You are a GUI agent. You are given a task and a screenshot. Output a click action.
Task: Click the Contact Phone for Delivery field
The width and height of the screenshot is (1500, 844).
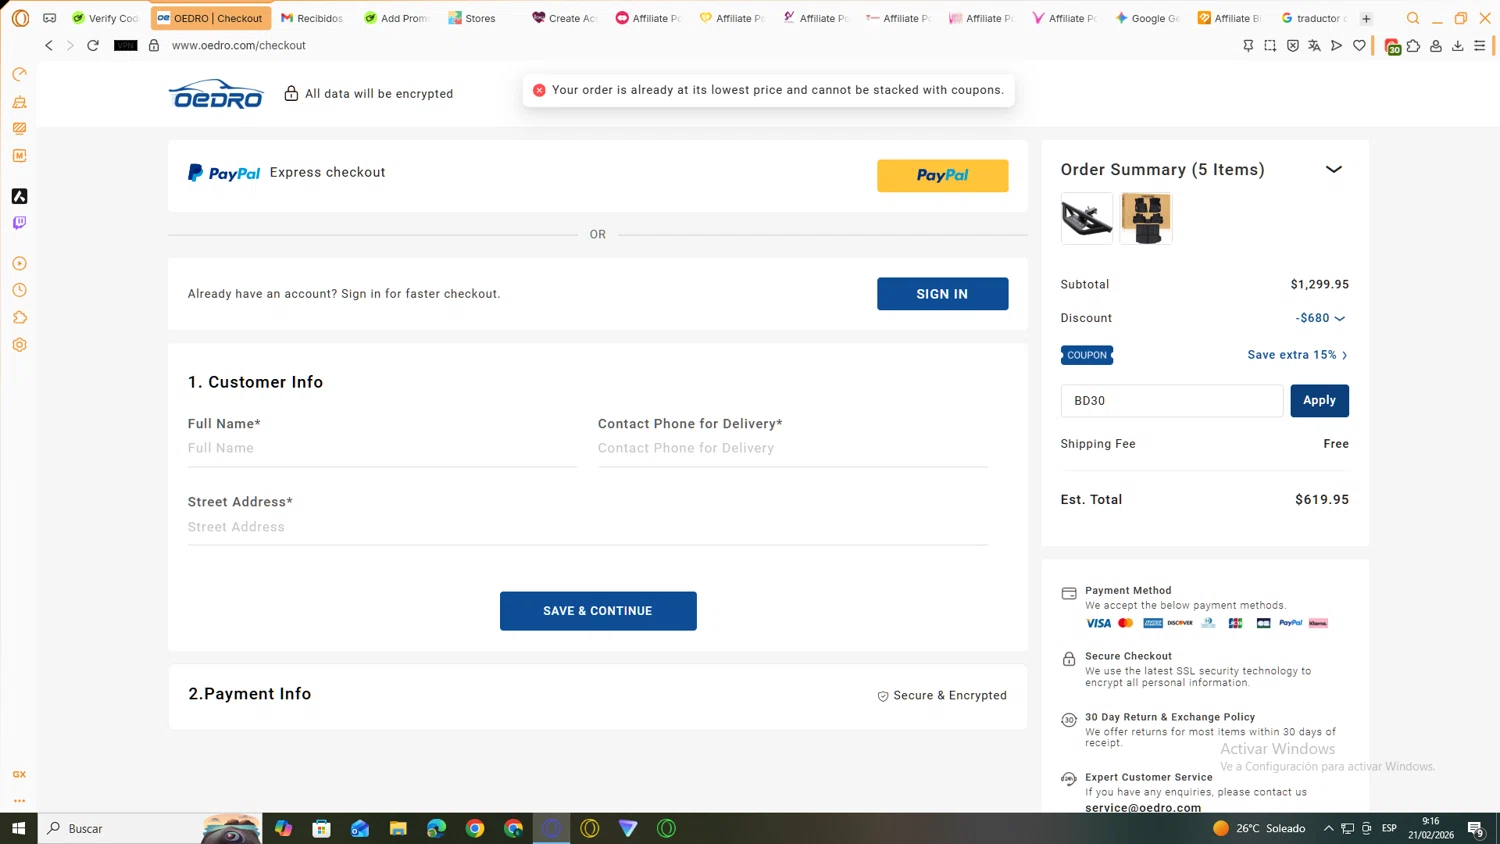tap(792, 449)
